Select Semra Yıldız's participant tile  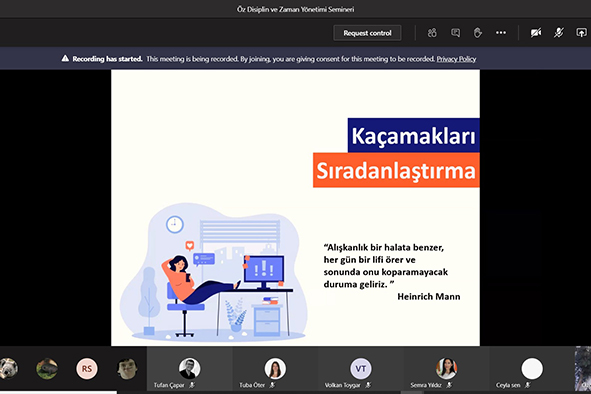pos(446,369)
